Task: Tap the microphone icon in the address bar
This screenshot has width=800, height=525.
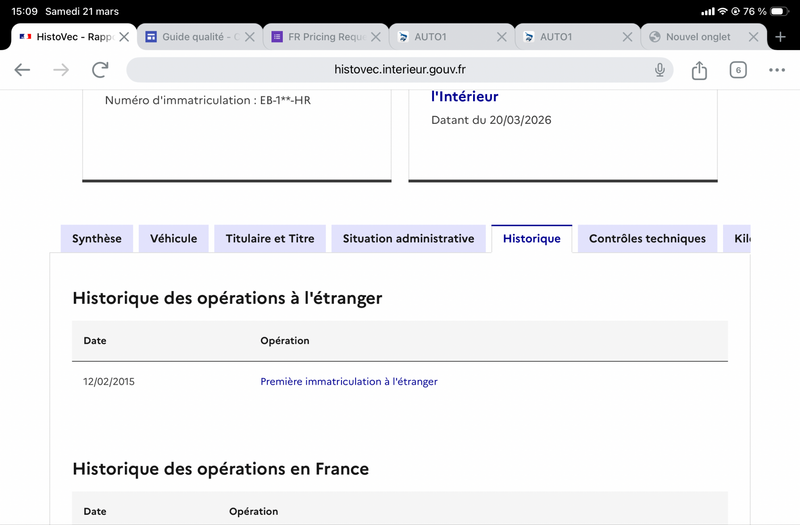Action: (660, 70)
